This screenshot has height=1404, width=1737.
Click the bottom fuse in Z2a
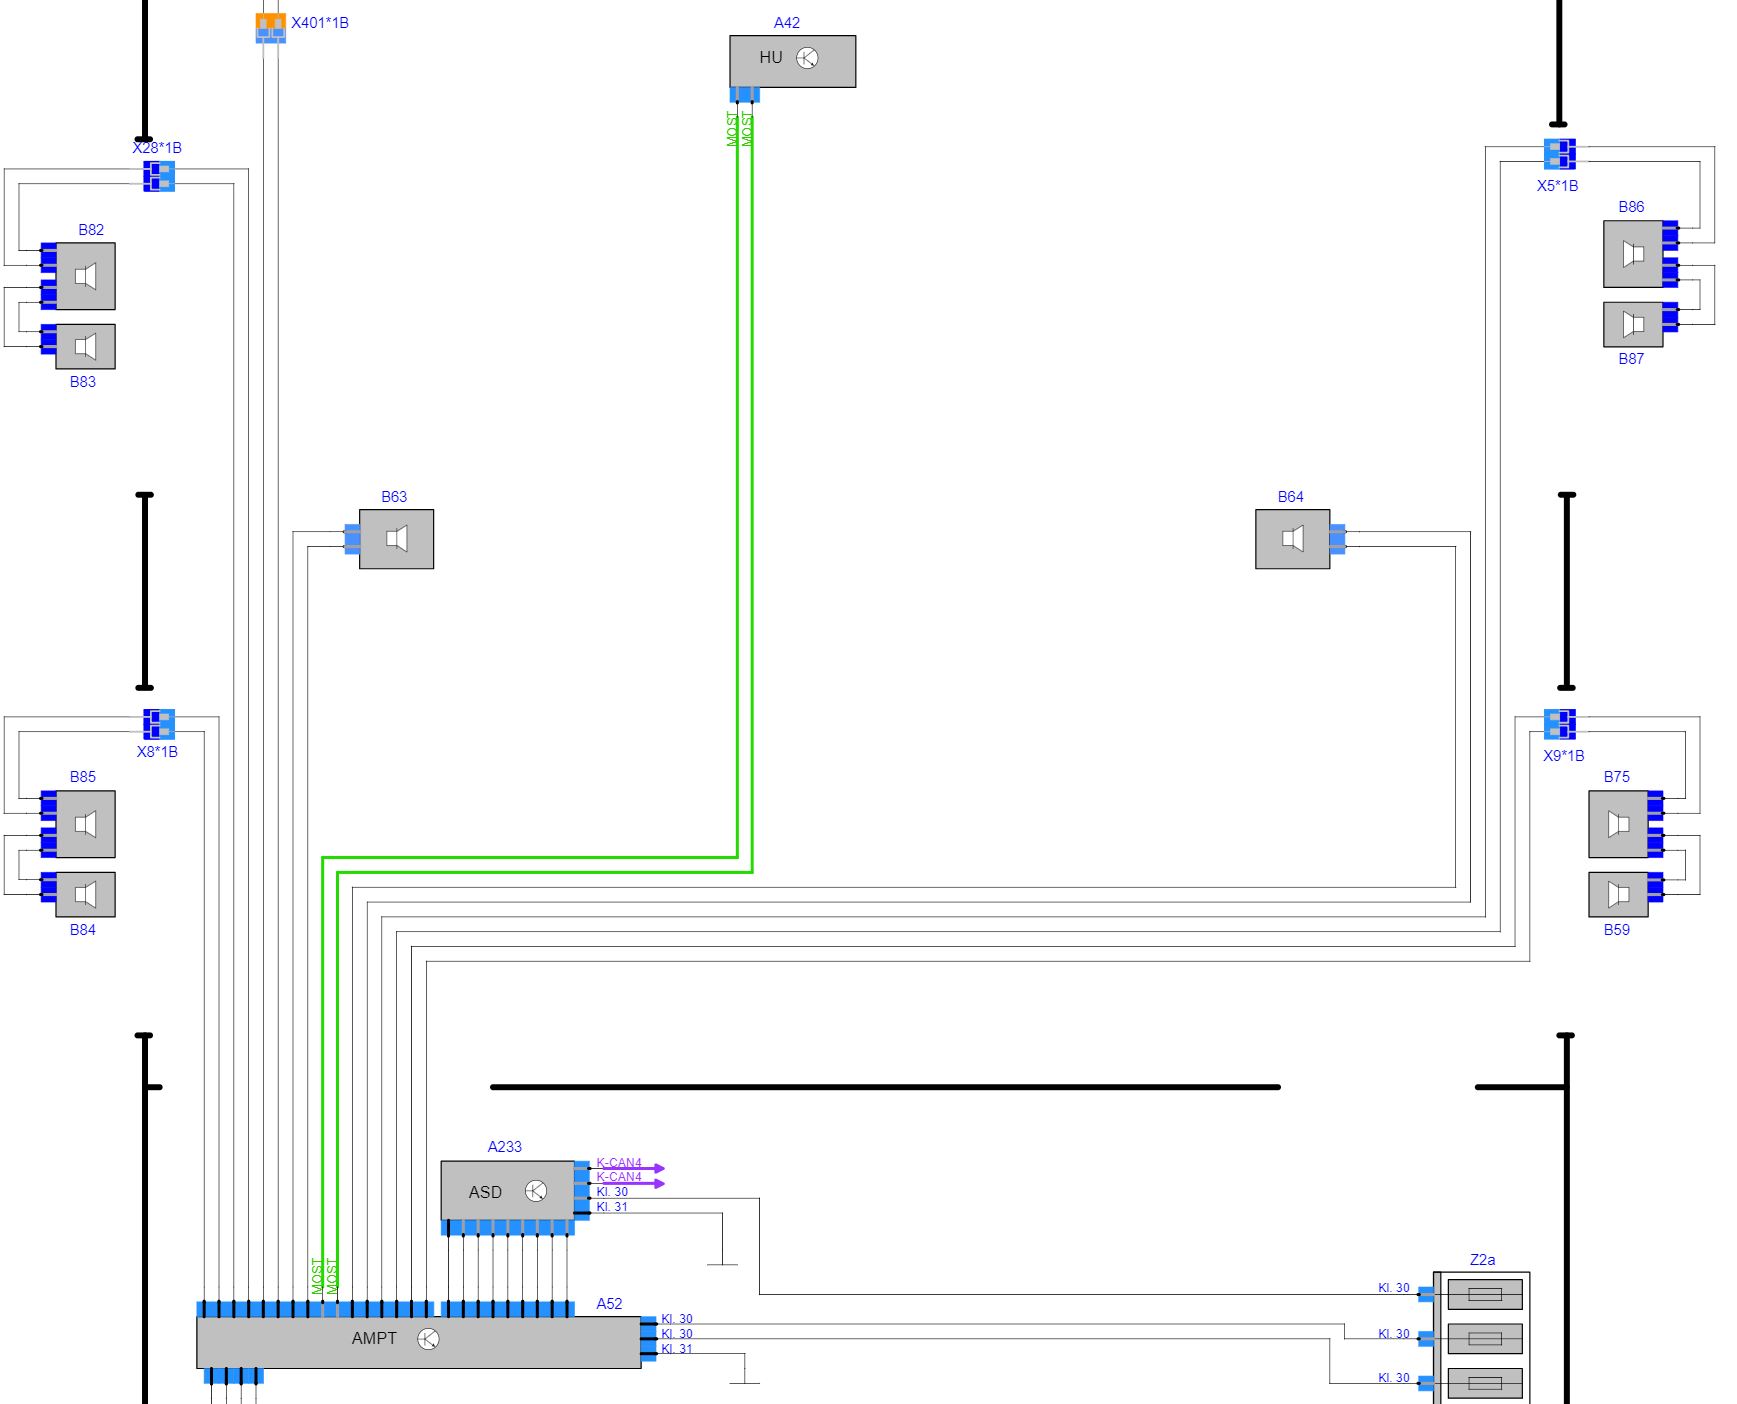1485,1383
